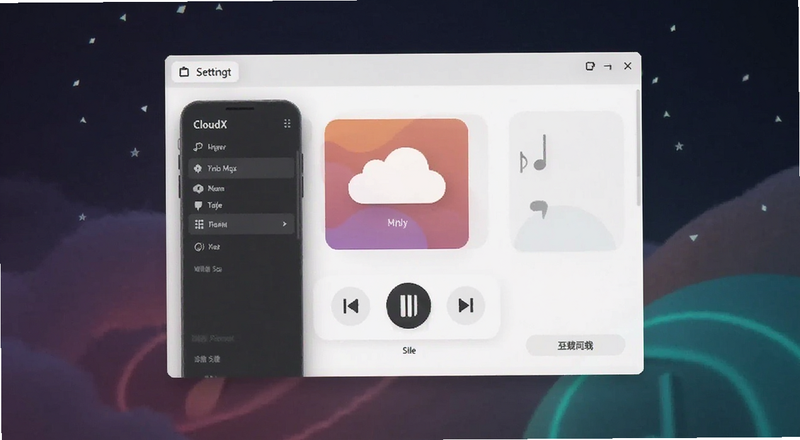
Task: Click the clipboard icon in the Settingt tab
Action: click(x=184, y=72)
